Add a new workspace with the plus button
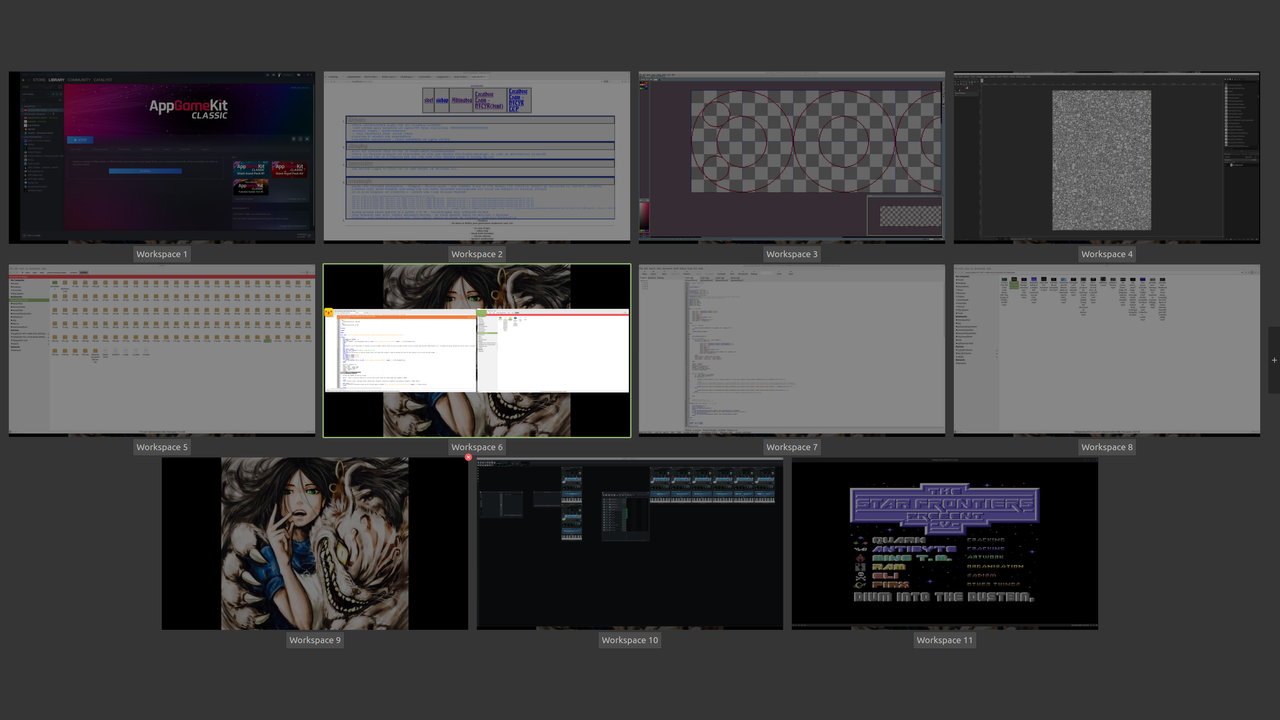The height and width of the screenshot is (720, 1280). (1274, 360)
